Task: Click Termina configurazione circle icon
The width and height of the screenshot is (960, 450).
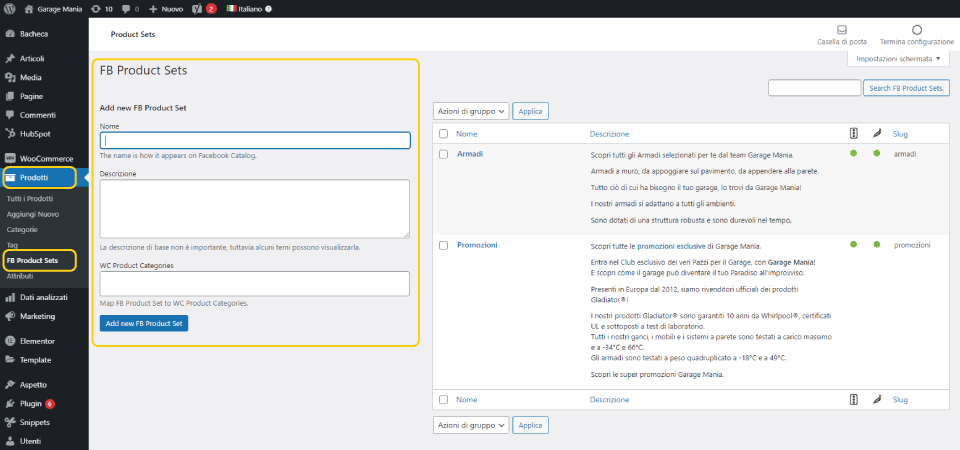Action: pyautogui.click(x=917, y=29)
